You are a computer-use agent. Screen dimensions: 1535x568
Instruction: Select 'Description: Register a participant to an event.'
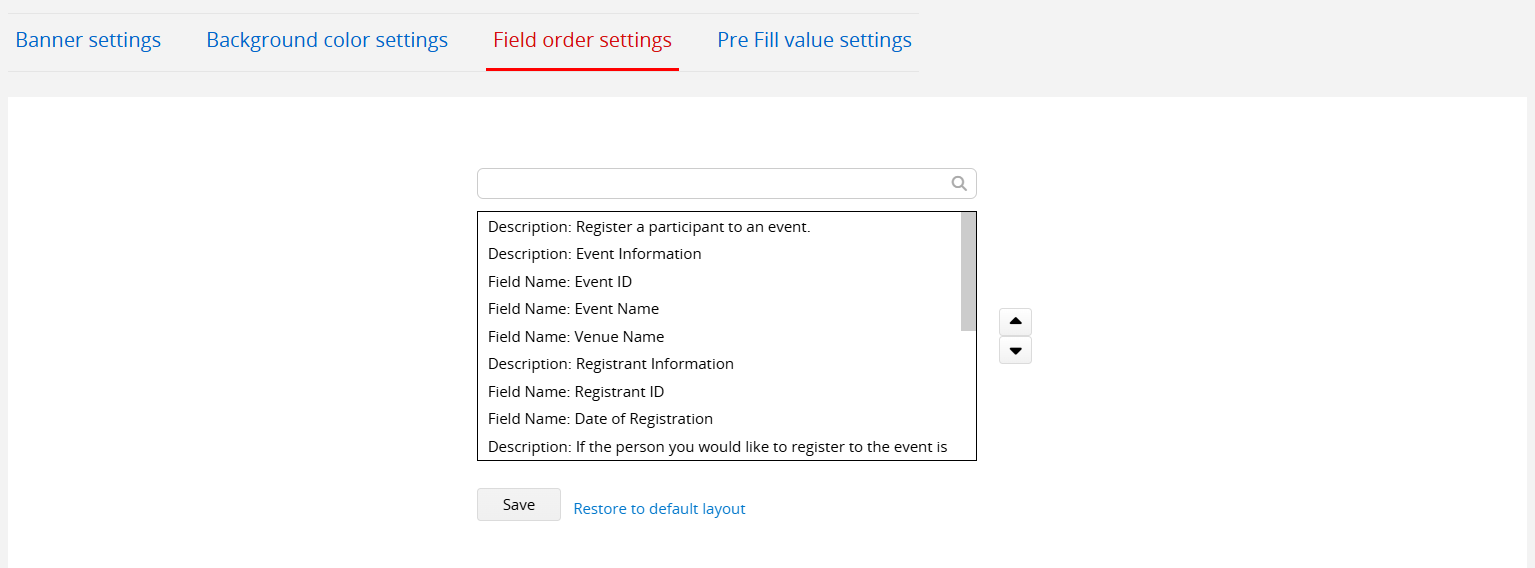click(719, 227)
